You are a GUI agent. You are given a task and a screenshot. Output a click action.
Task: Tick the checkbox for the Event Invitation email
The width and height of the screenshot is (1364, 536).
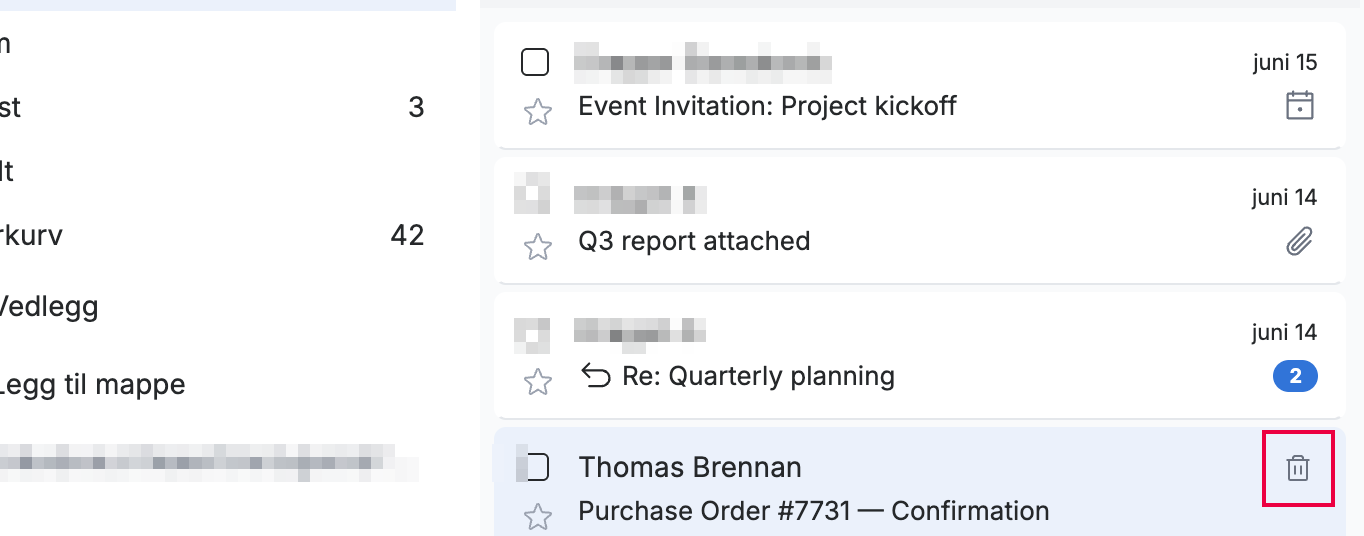[535, 63]
